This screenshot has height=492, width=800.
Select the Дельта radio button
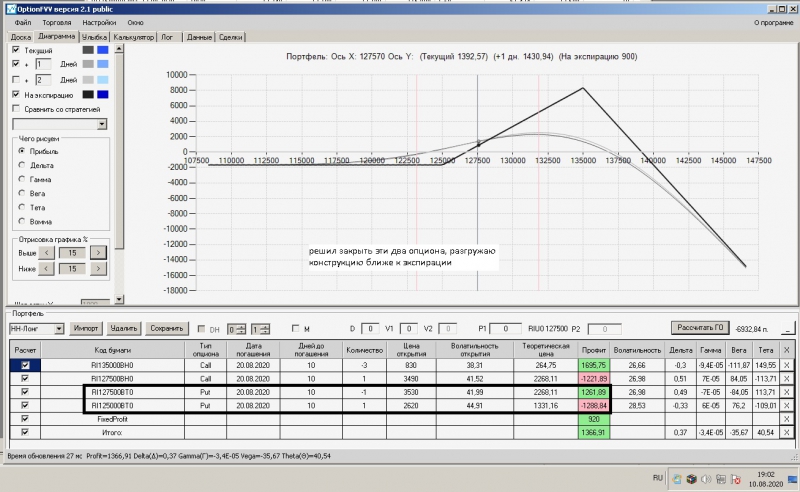click(x=21, y=165)
